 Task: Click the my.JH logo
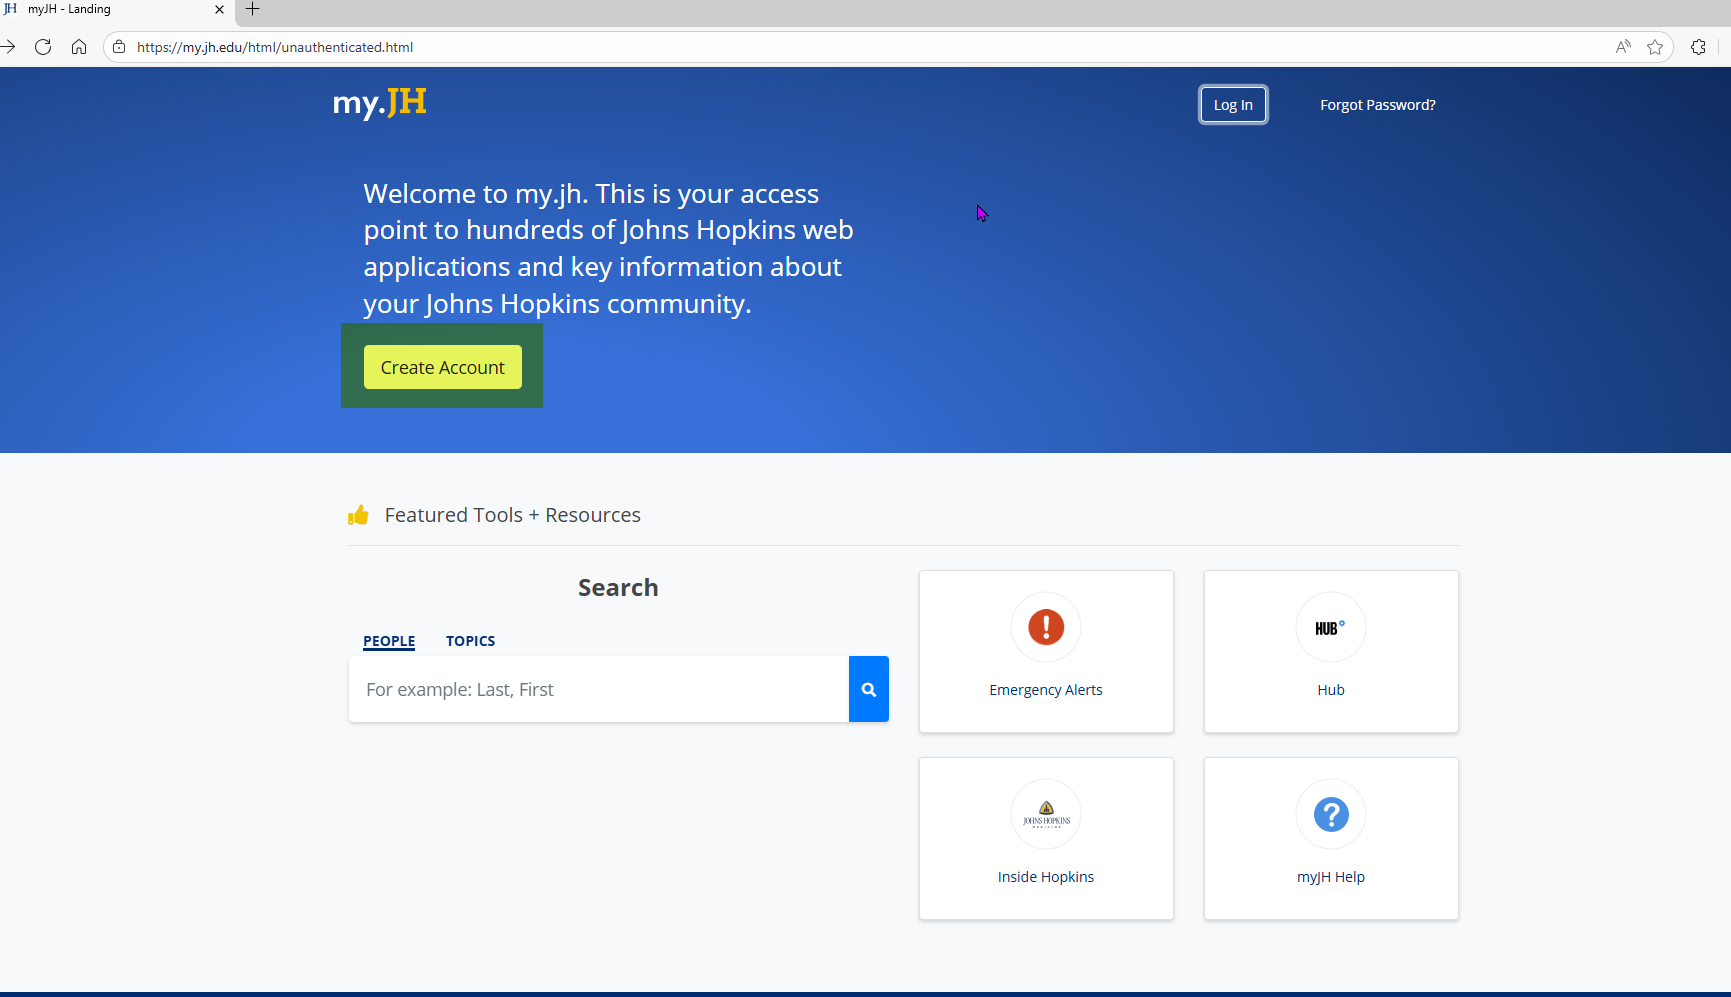(x=380, y=103)
